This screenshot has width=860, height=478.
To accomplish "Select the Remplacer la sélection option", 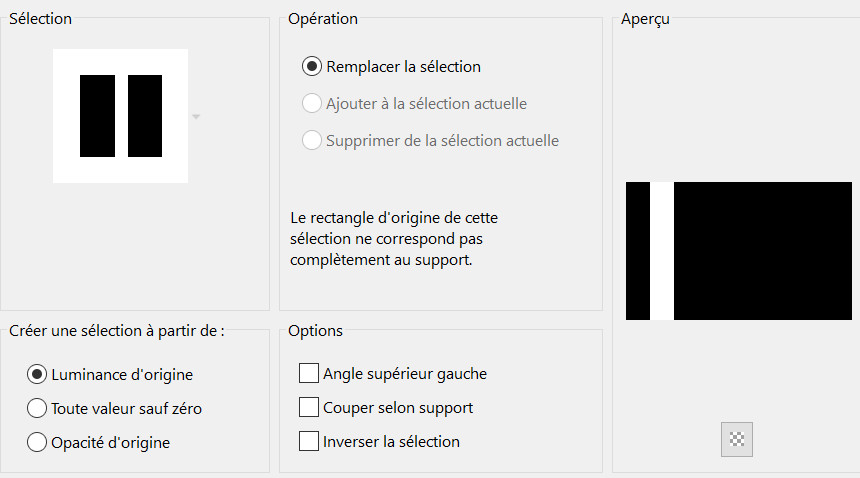I will pos(312,67).
